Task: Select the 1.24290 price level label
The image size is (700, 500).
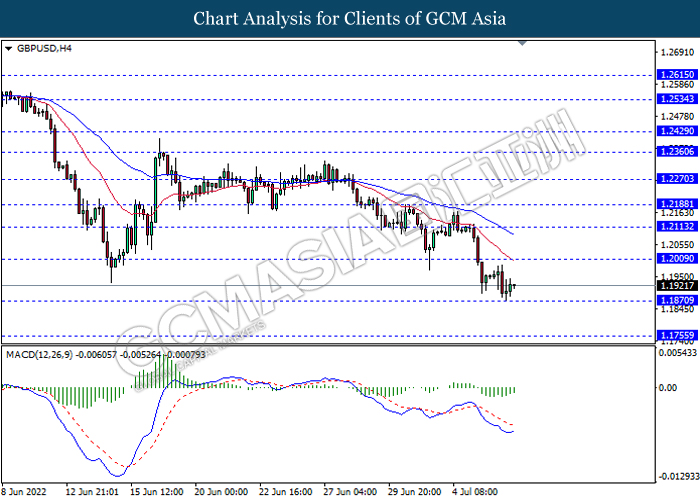Action: (x=678, y=131)
